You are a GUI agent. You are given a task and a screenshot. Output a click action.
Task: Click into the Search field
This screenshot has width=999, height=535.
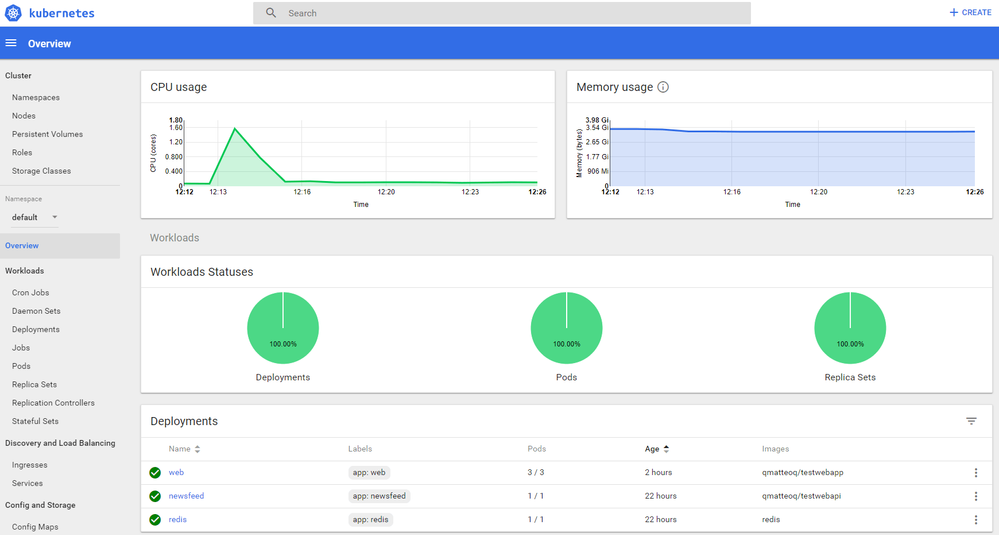501,13
